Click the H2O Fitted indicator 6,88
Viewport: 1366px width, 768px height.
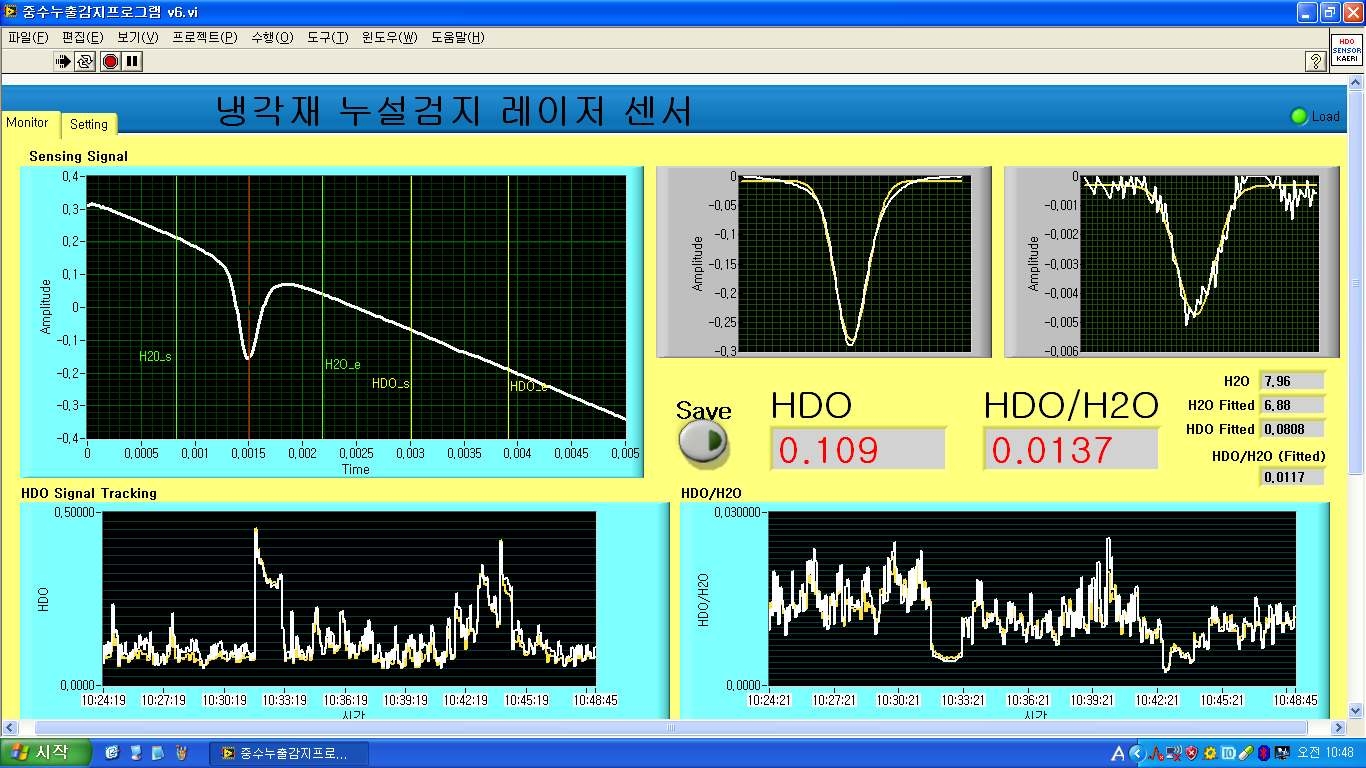(x=1292, y=405)
